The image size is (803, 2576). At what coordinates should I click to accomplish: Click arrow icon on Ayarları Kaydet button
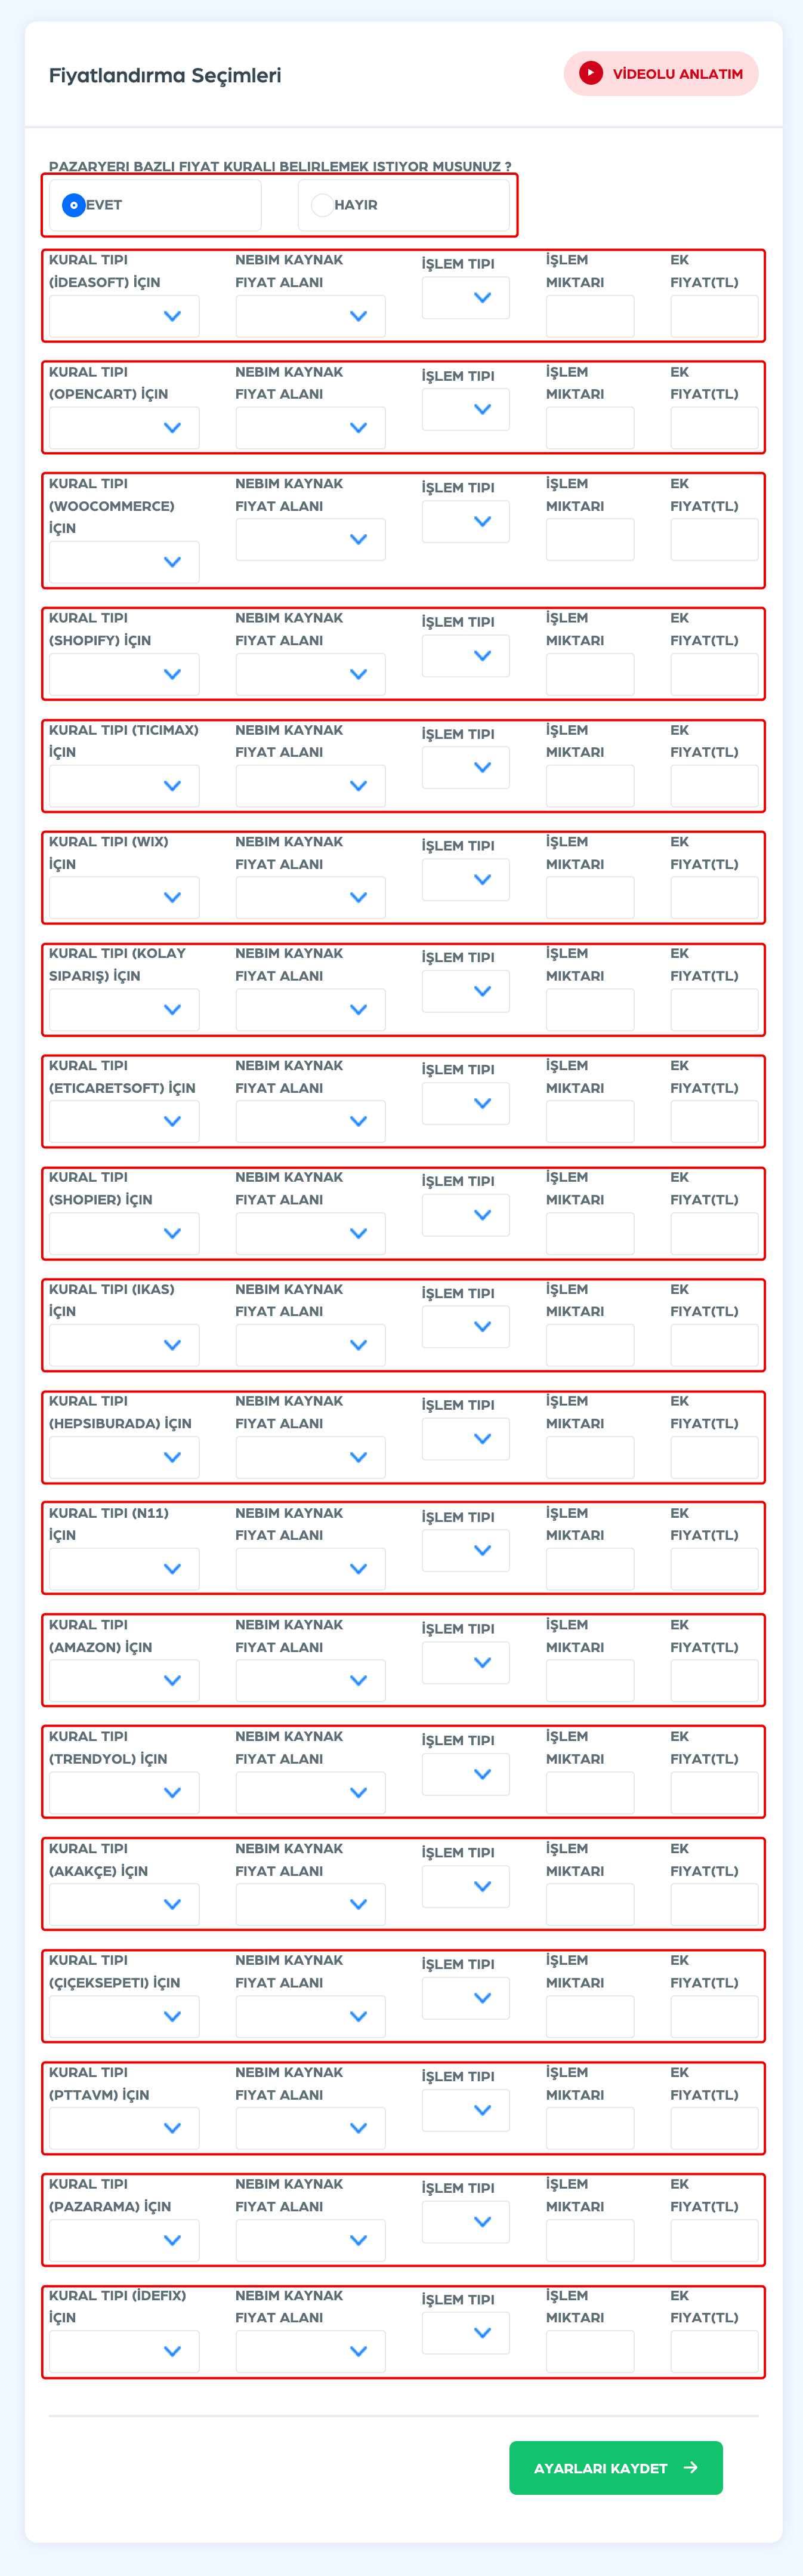[690, 2467]
